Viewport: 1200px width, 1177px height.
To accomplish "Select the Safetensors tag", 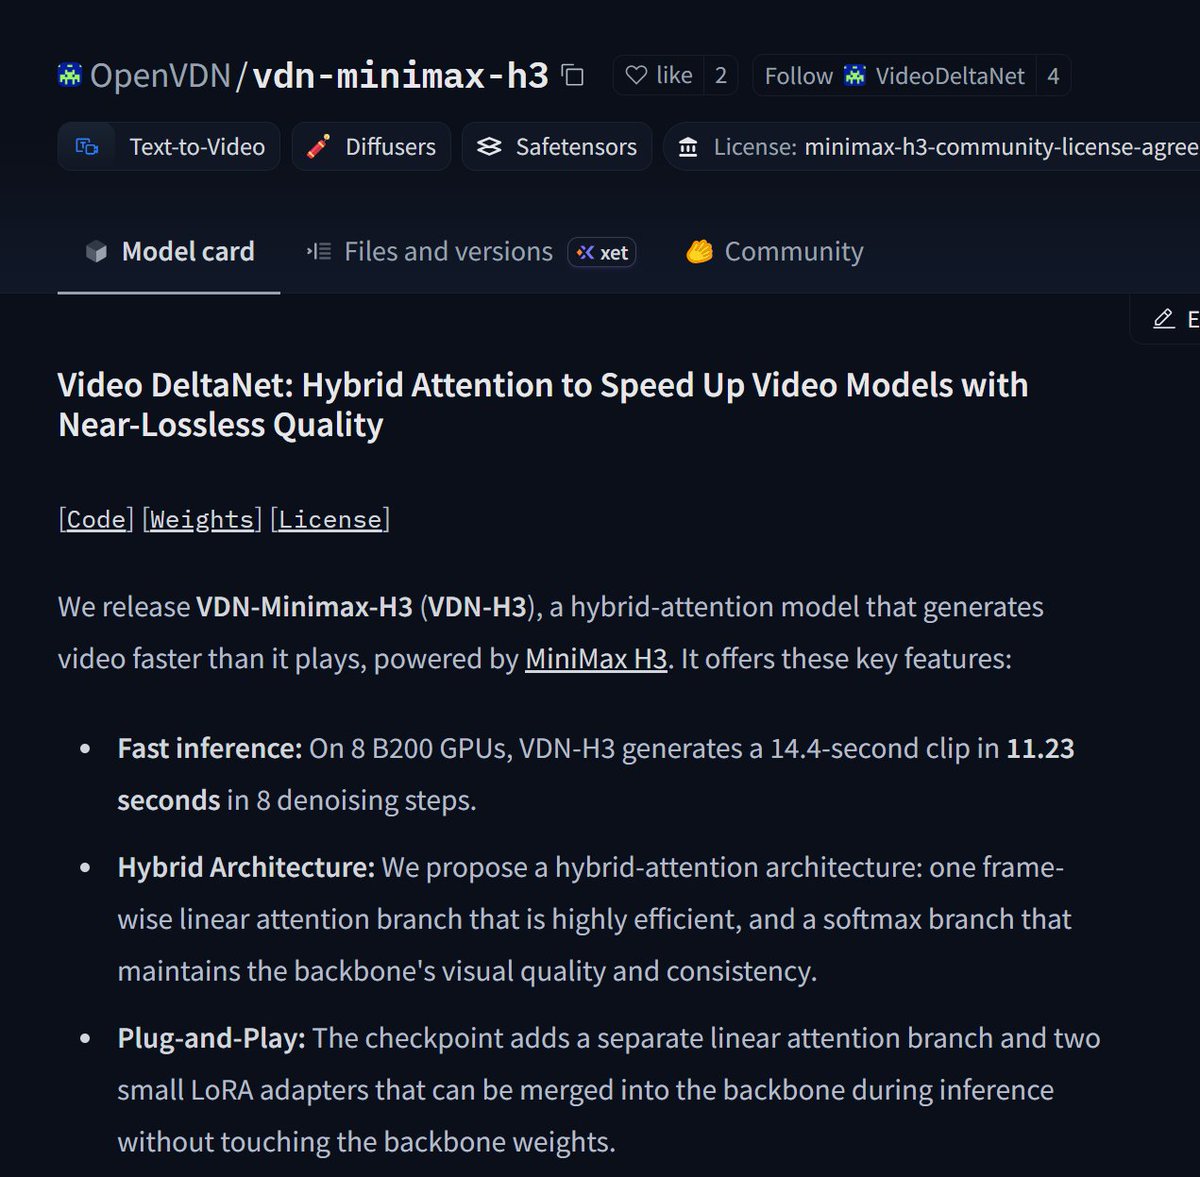I will 557,147.
